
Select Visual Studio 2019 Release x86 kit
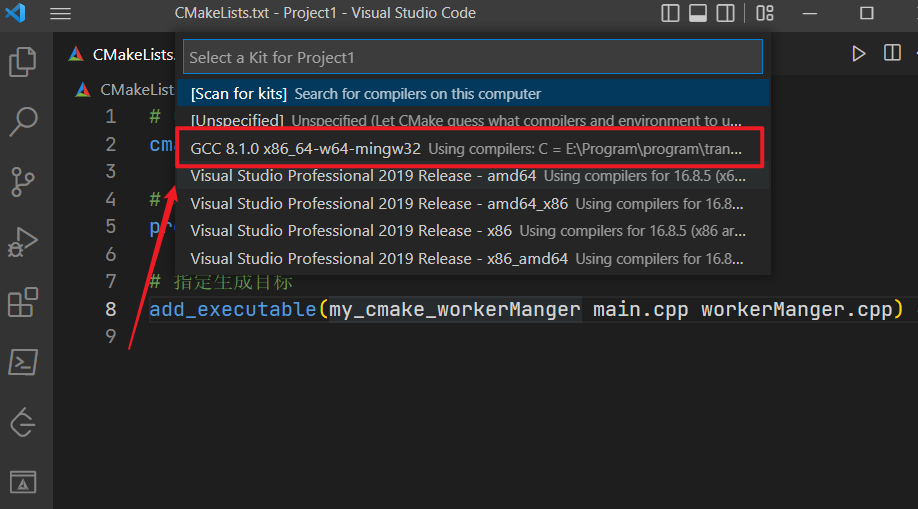point(473,231)
